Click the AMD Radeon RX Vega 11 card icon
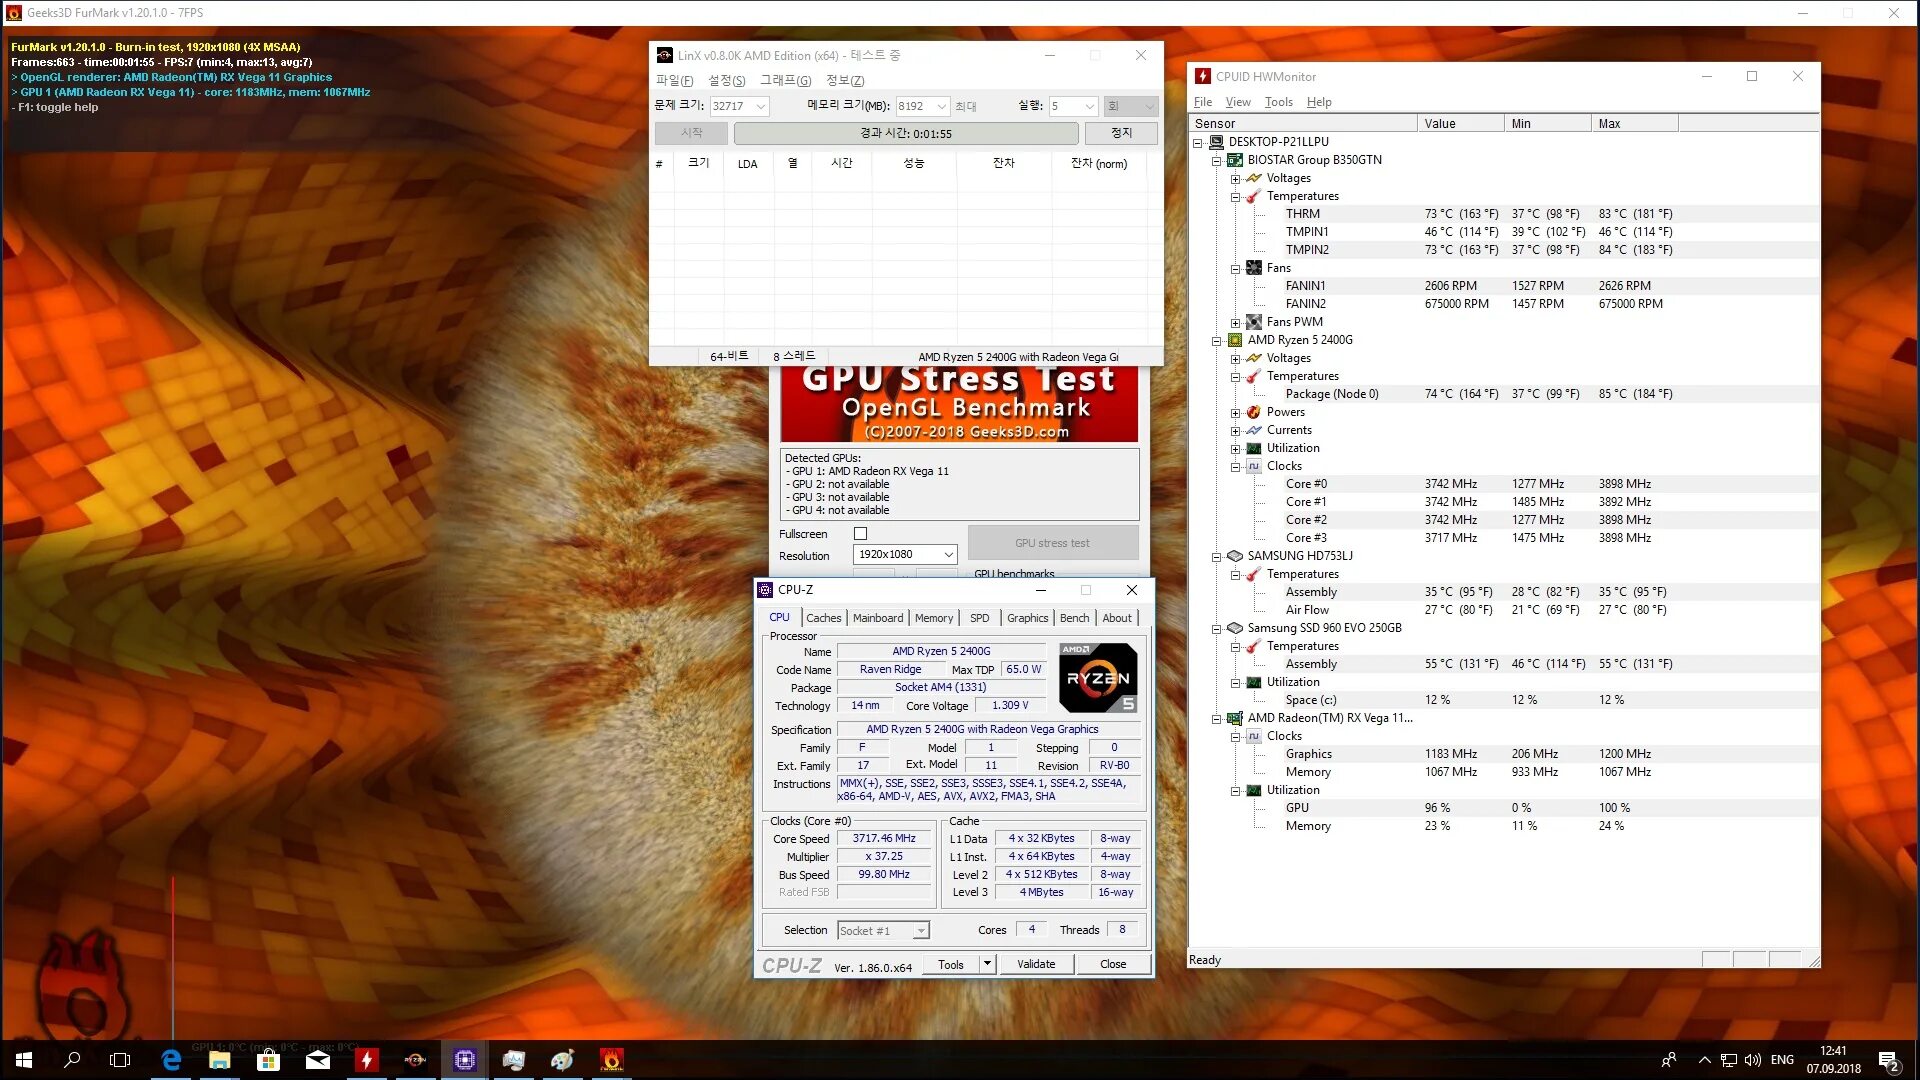The height and width of the screenshot is (1080, 1920). (1235, 718)
